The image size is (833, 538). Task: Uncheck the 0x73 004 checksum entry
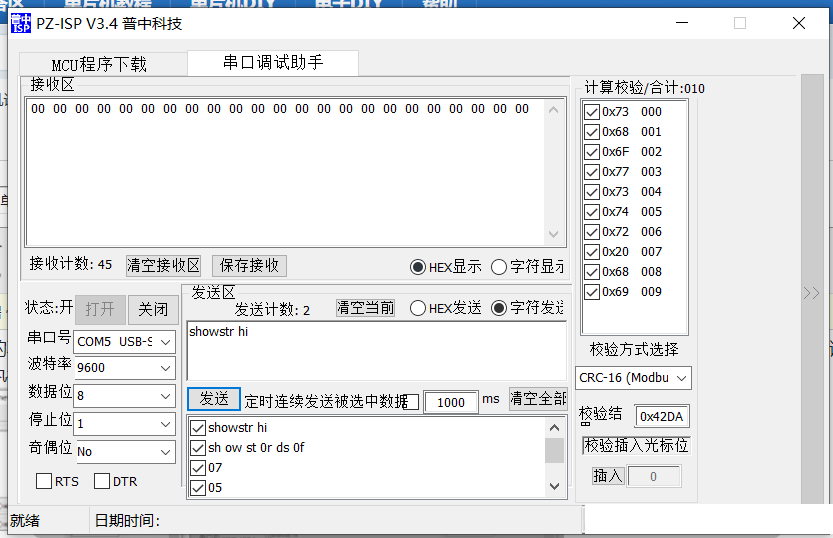click(x=592, y=192)
